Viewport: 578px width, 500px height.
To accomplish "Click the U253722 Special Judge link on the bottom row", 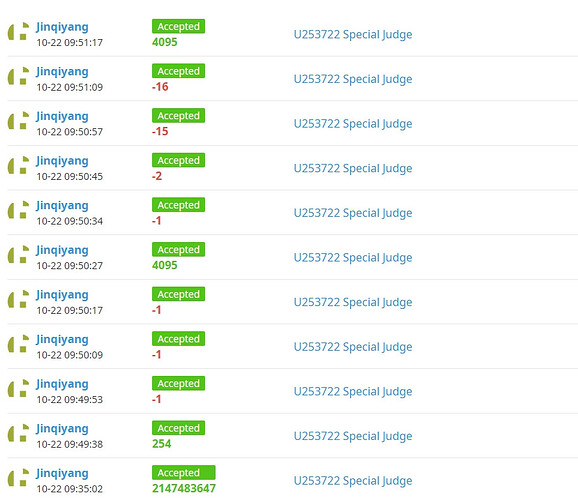I will click(353, 481).
